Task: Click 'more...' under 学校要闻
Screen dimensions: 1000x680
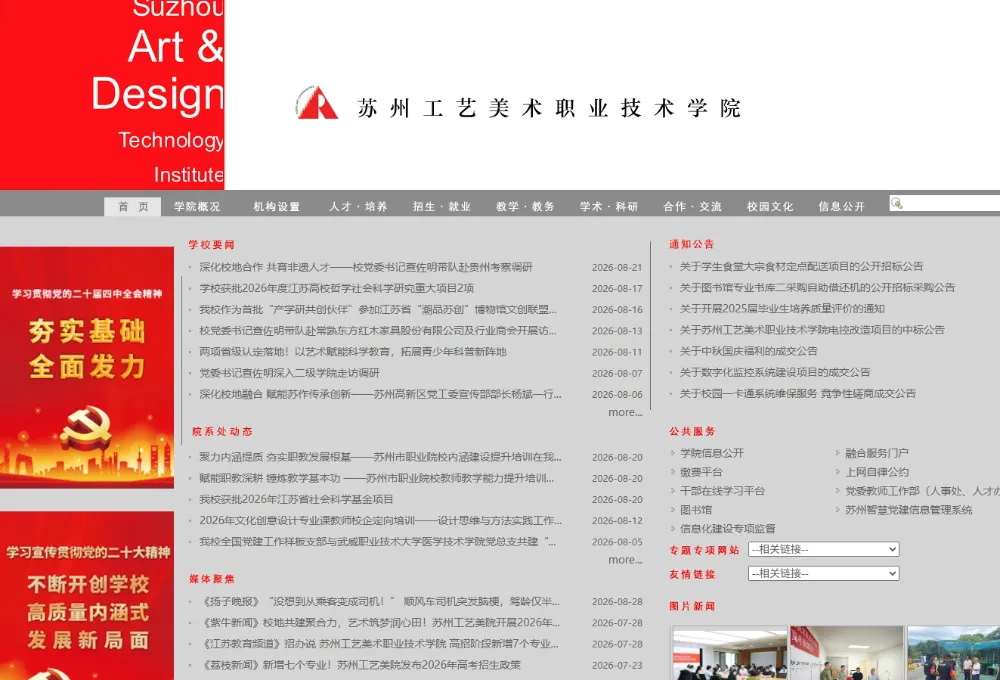Action: [x=625, y=412]
